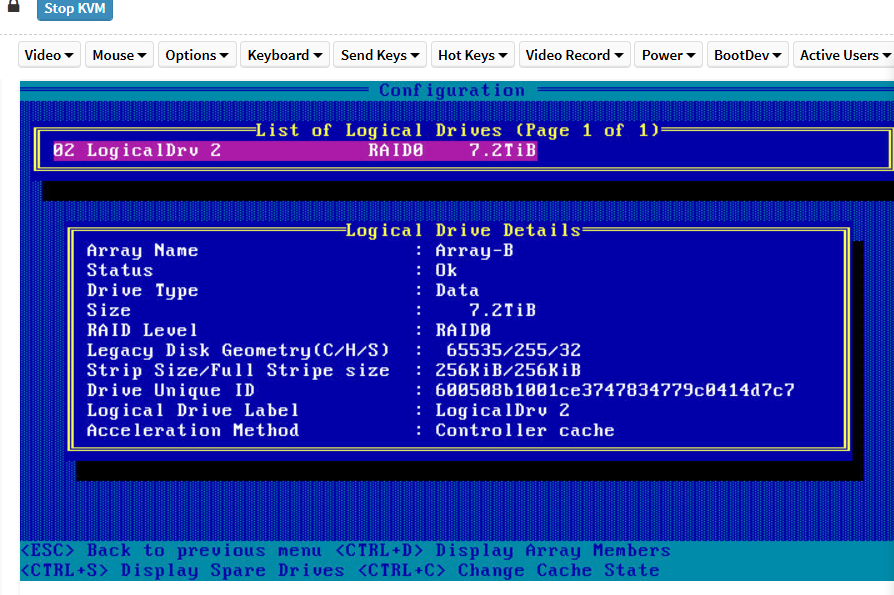Viewport: 894px width, 595px height.
Task: Click the Logical Drive Label field name
Action: click(x=193, y=410)
